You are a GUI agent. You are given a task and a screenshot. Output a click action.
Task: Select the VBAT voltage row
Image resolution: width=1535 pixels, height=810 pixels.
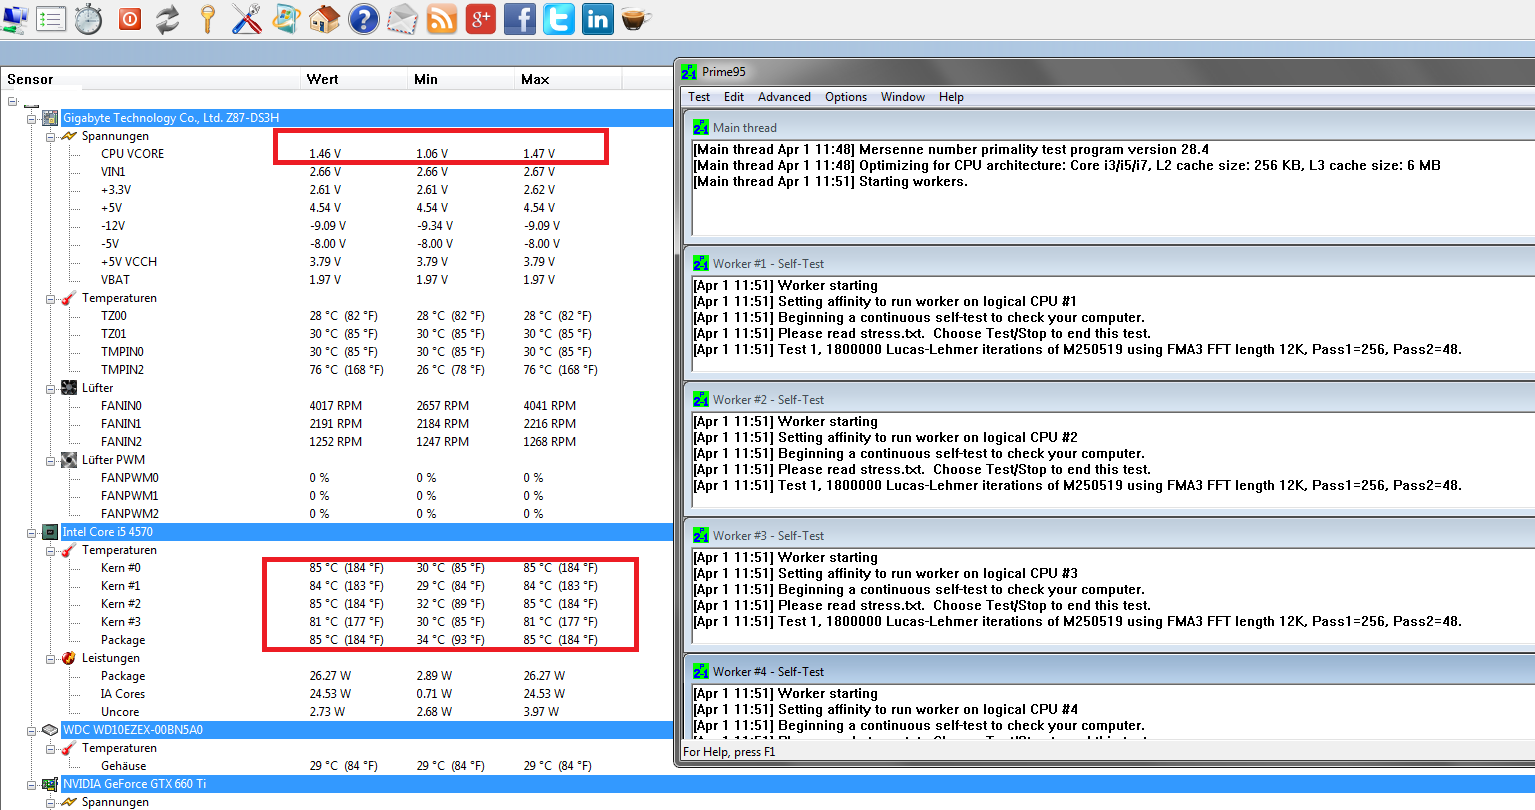[x=337, y=280]
